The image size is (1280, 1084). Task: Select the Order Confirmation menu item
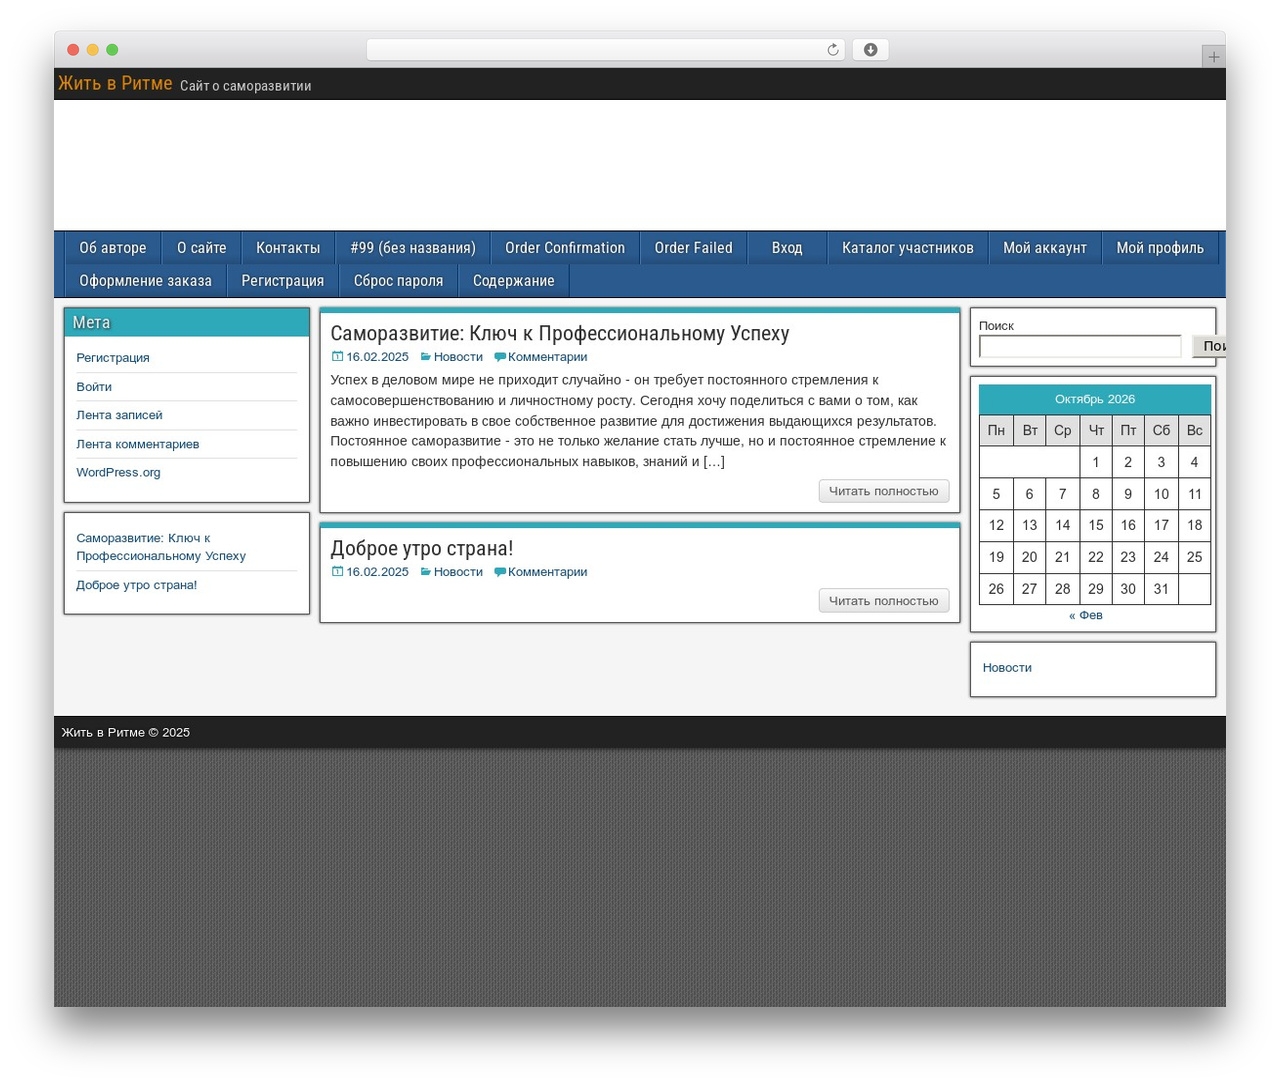coord(565,248)
